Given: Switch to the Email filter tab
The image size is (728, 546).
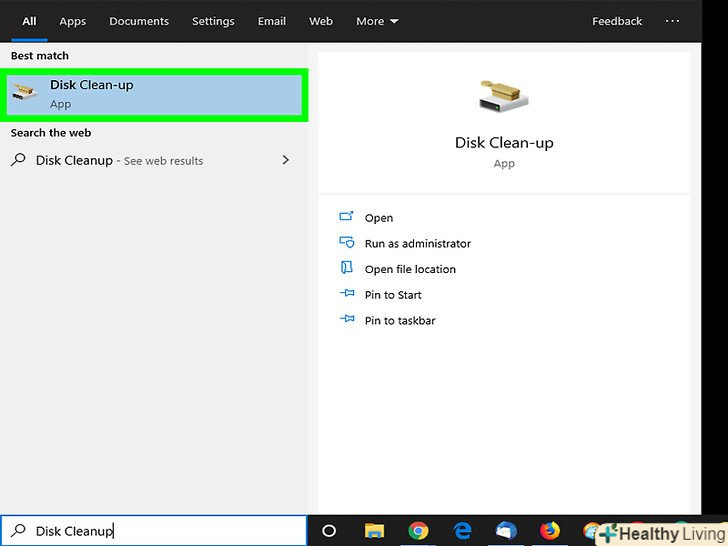Looking at the screenshot, I should pos(272,21).
